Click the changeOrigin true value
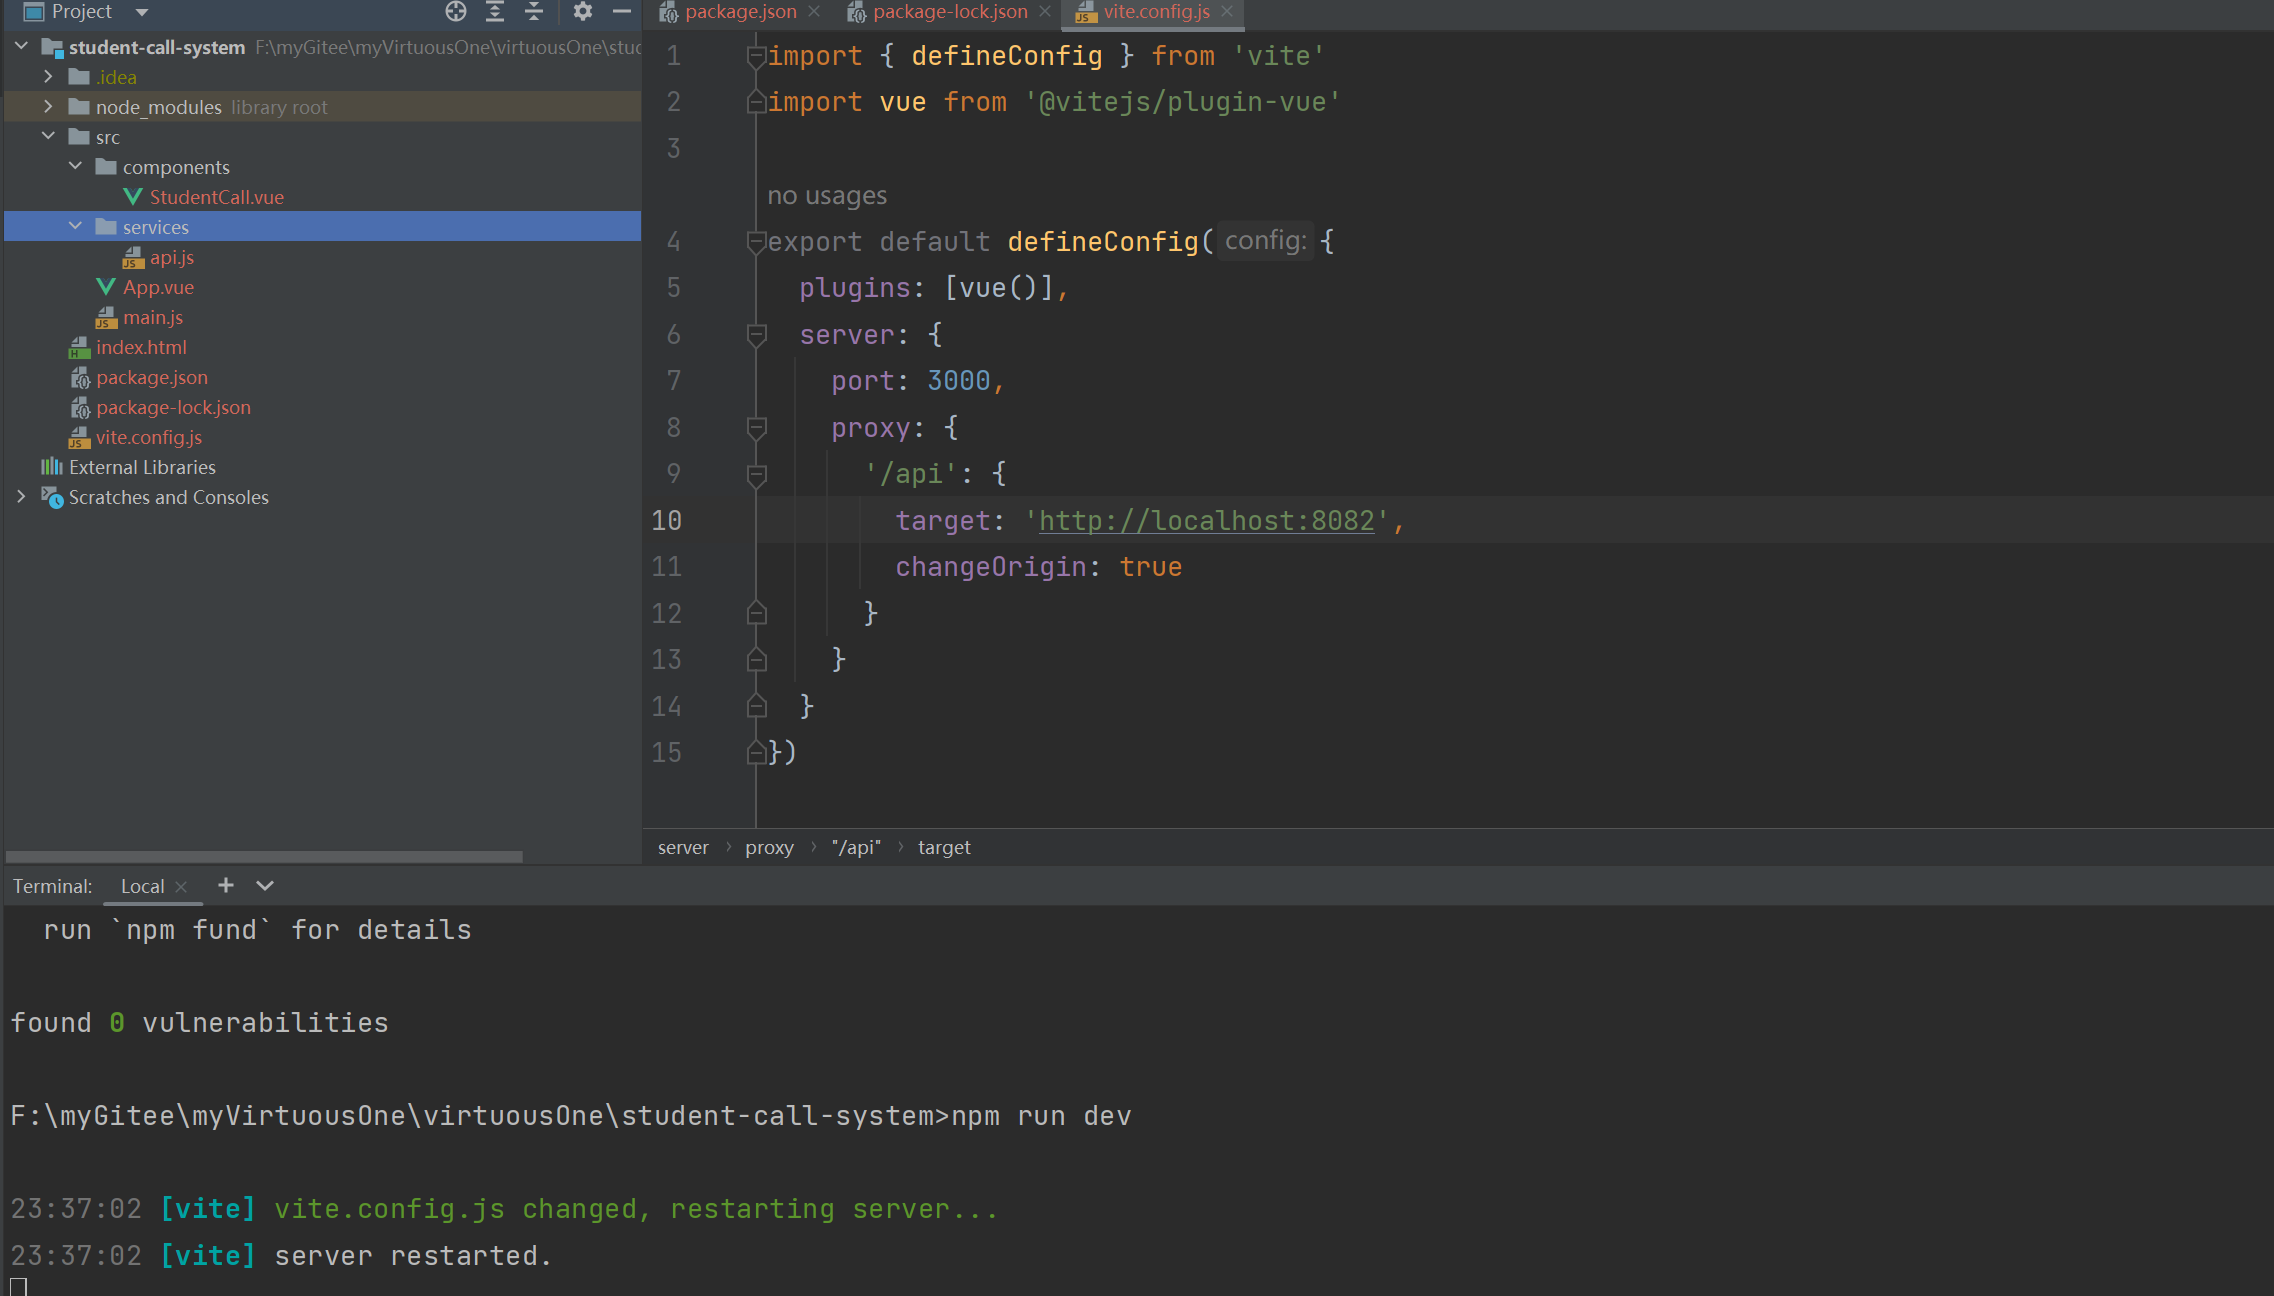The height and width of the screenshot is (1296, 2274). (x=1150, y=567)
